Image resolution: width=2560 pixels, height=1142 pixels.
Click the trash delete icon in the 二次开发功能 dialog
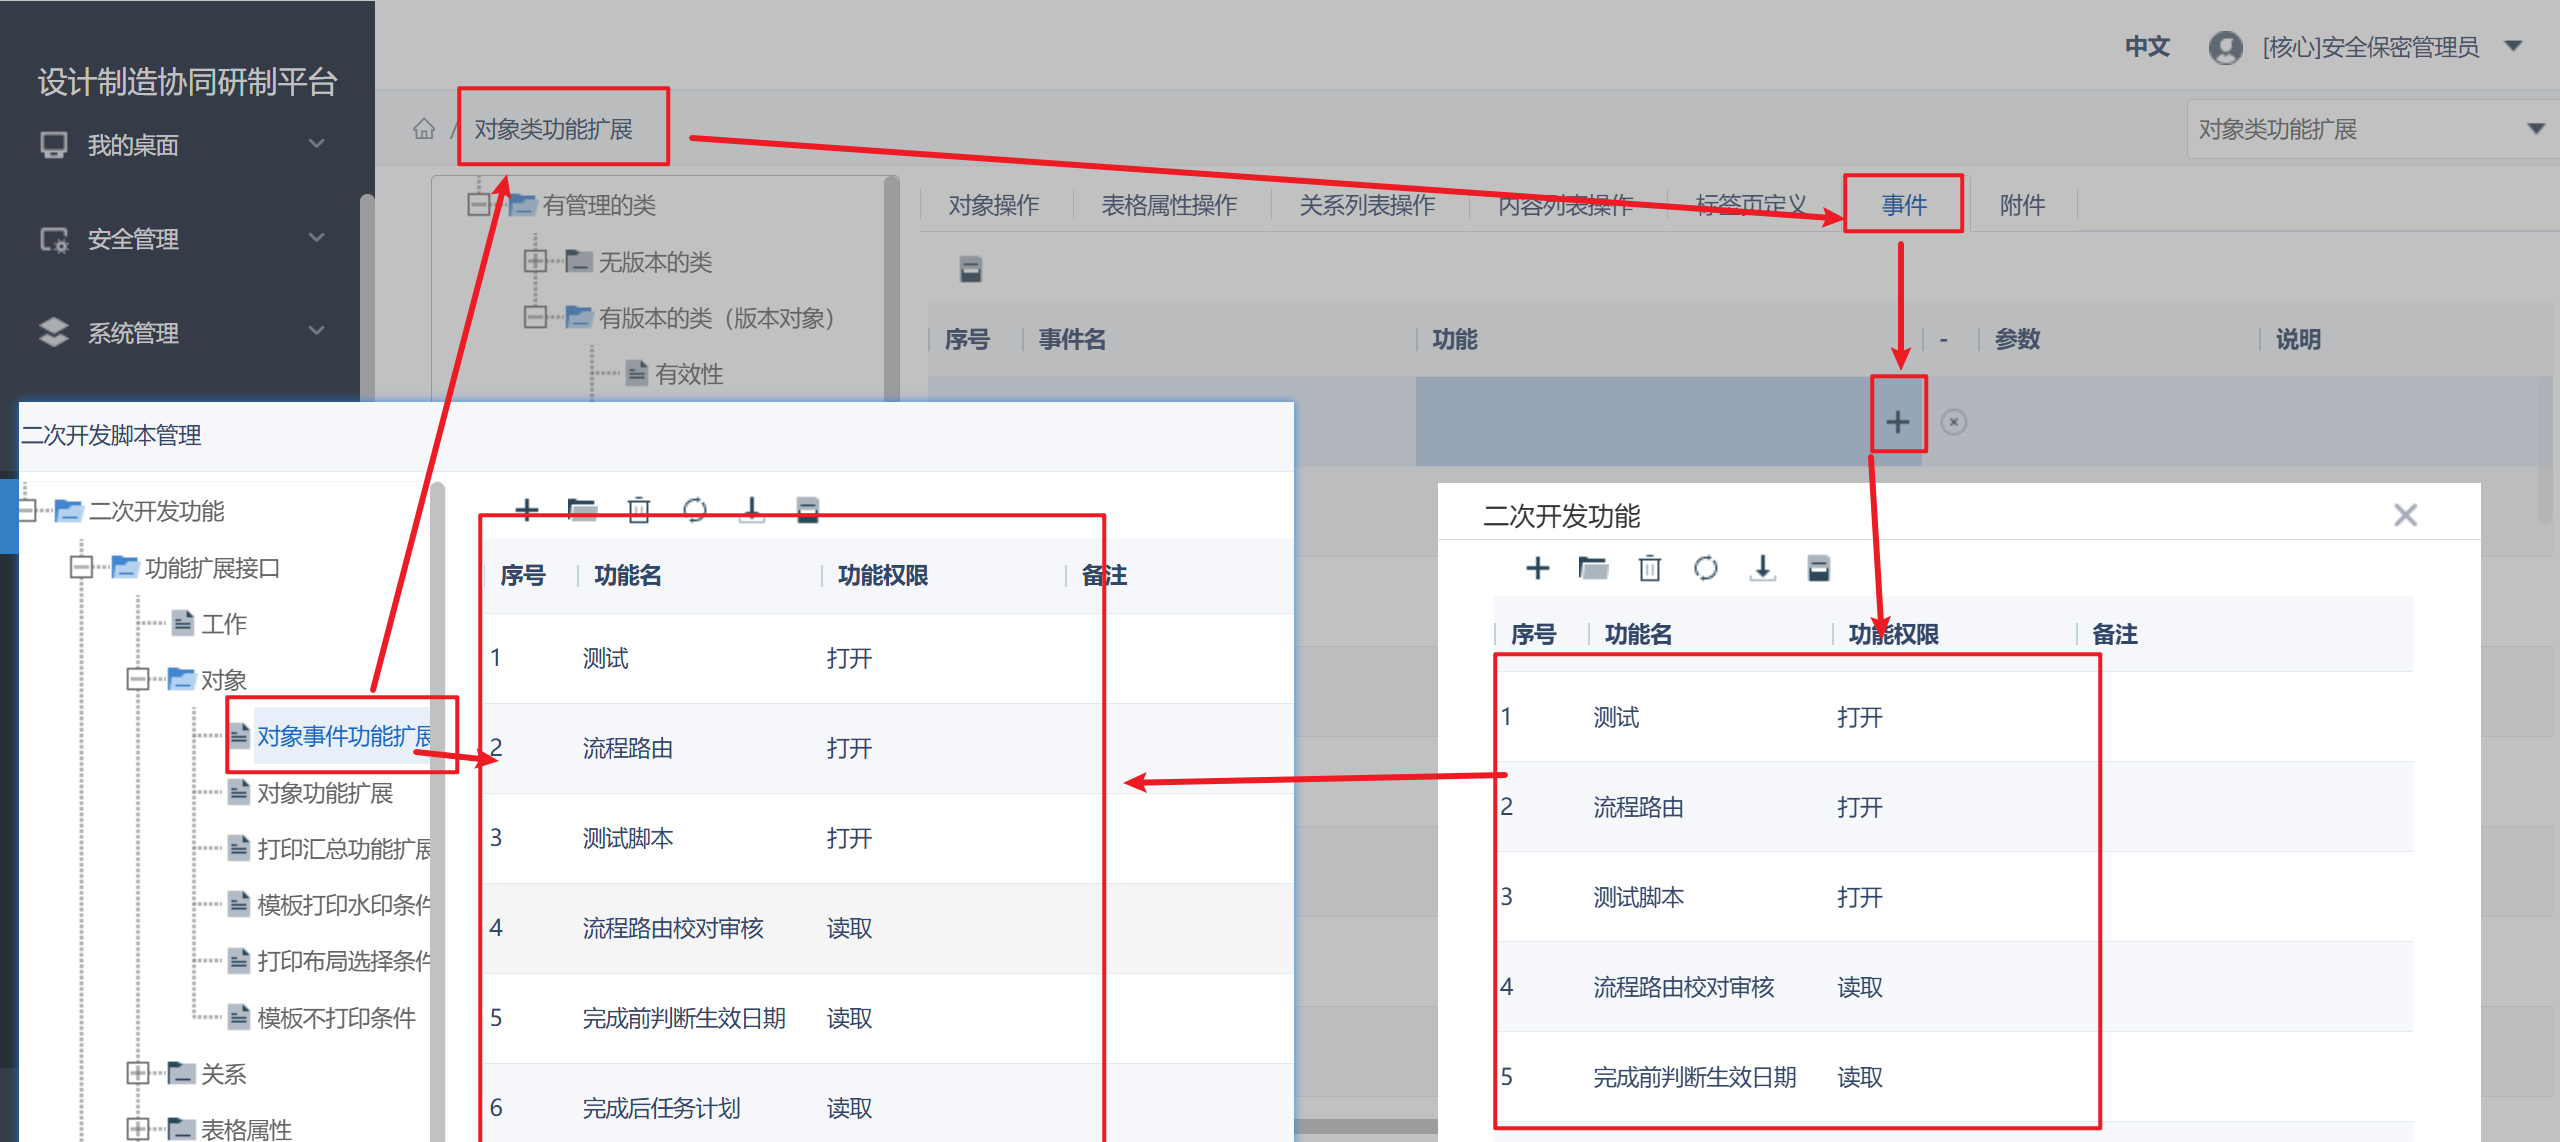pos(1649,569)
